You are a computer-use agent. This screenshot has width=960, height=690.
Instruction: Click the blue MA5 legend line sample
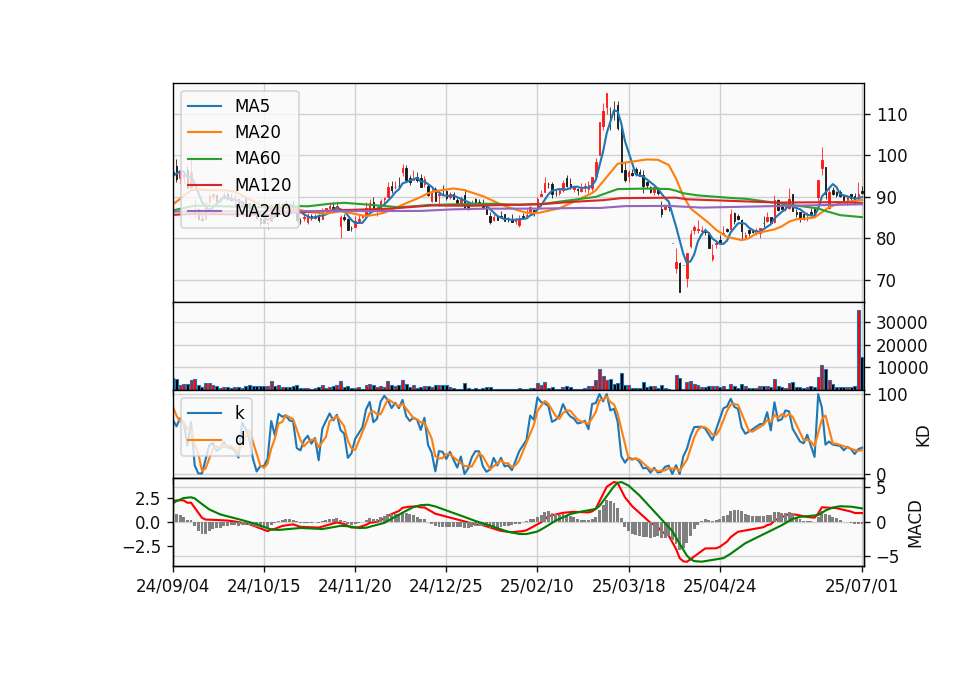204,106
